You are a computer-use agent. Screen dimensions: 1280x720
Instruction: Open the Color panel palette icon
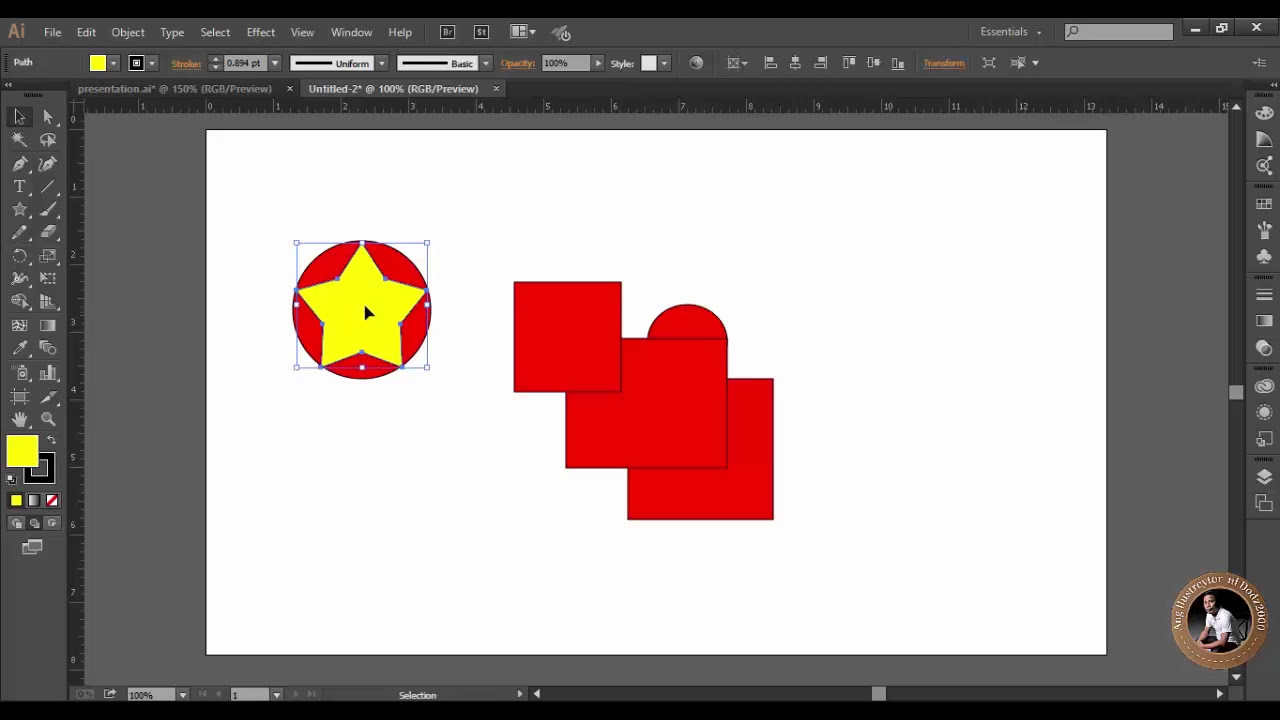pos(1264,113)
